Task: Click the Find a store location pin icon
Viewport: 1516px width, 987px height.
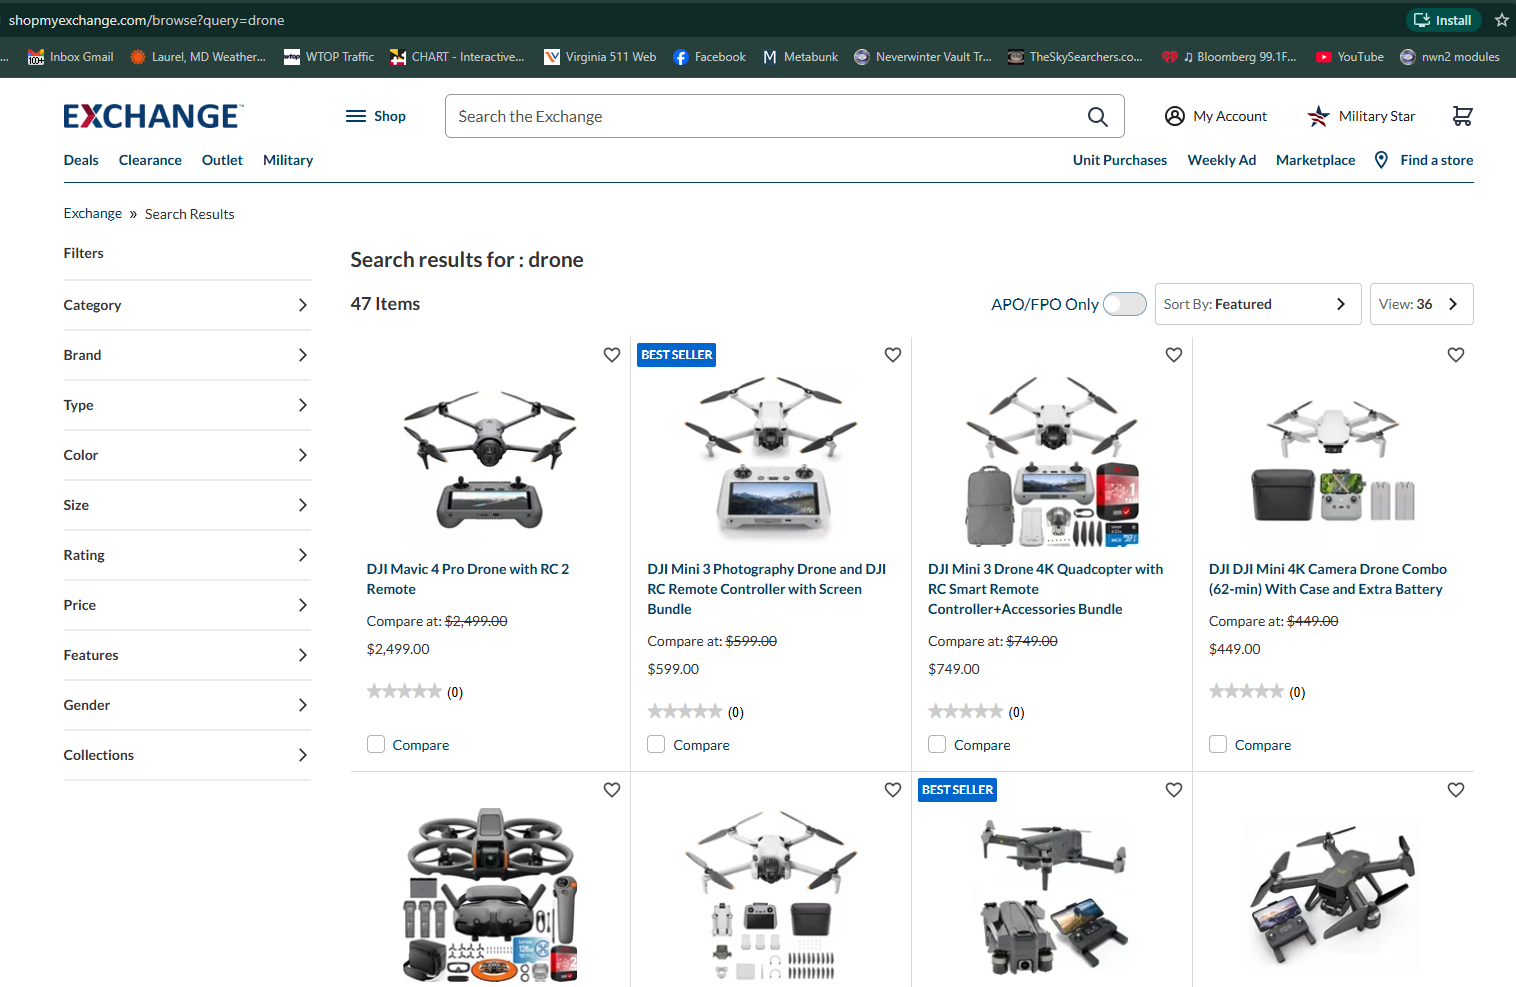Action: (x=1381, y=160)
